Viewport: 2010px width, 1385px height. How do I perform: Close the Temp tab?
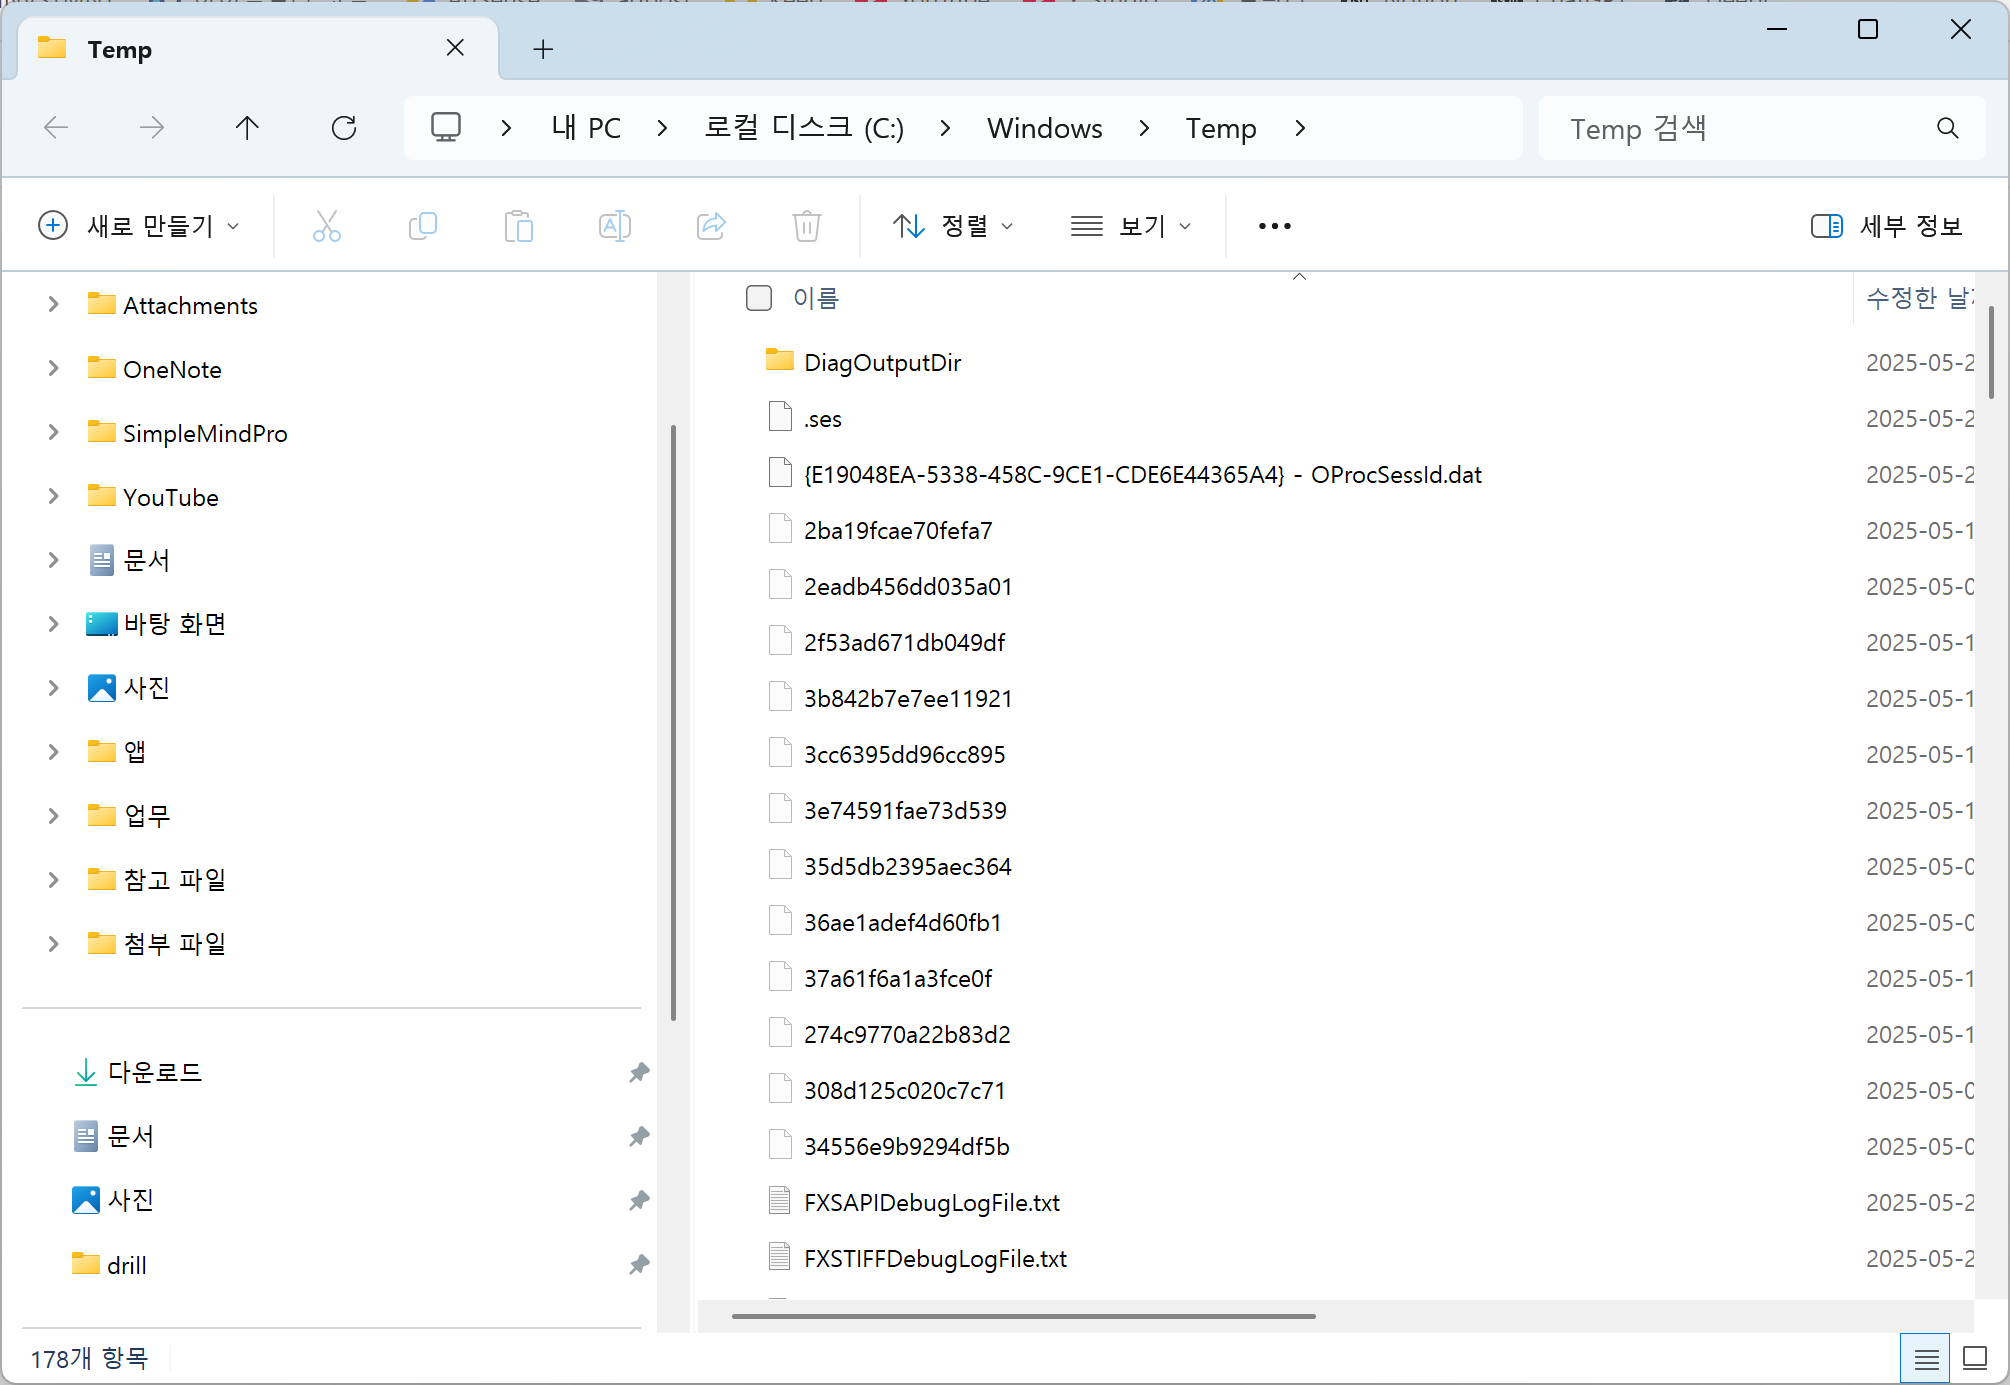click(455, 48)
